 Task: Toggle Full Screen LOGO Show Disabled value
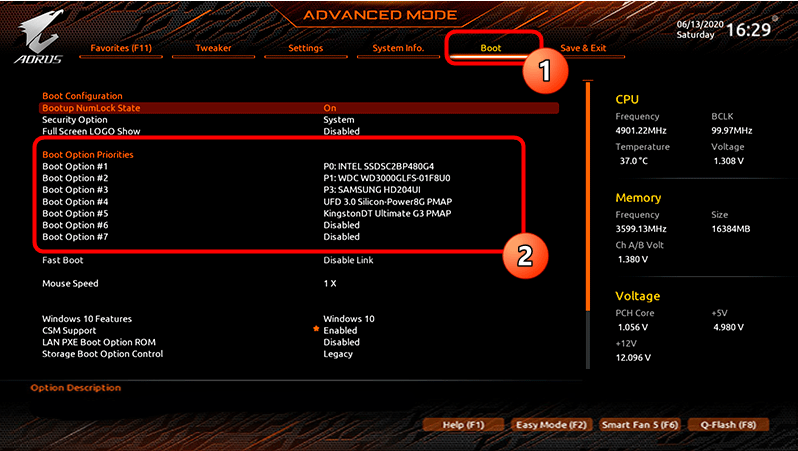(x=341, y=131)
